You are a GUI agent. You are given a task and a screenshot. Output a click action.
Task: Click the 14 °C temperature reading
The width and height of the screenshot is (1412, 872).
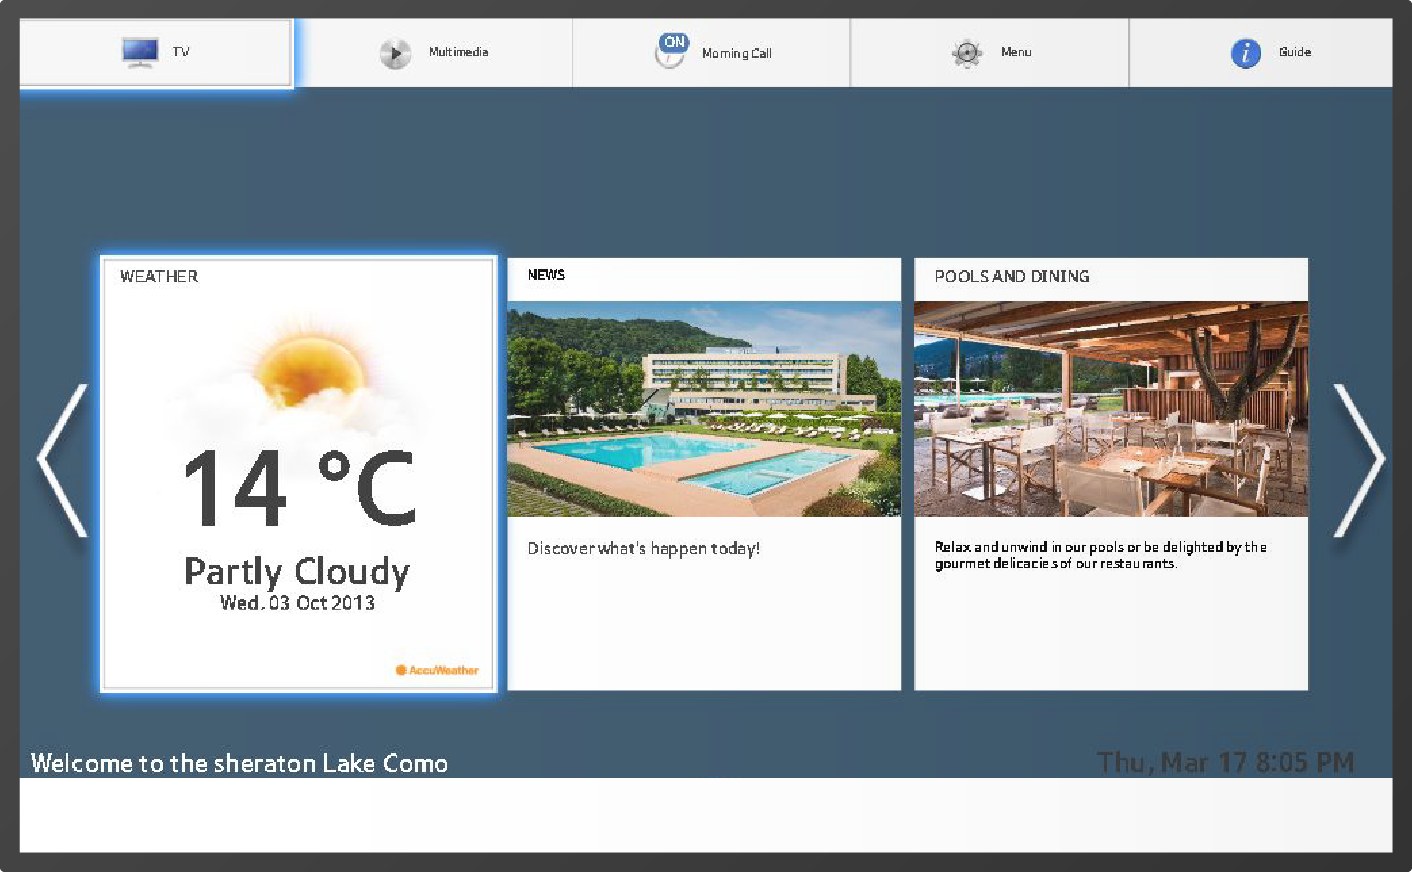point(298,487)
